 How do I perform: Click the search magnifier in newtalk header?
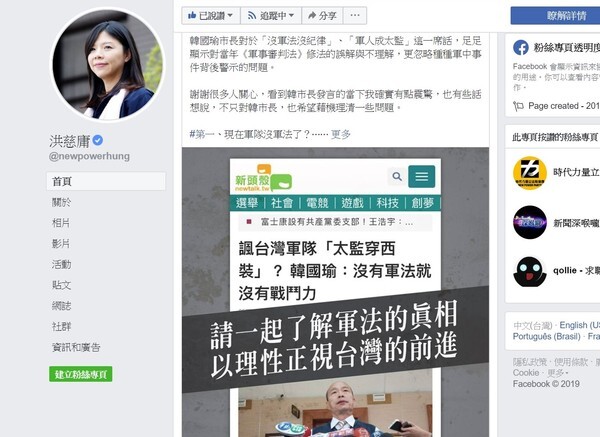point(397,176)
